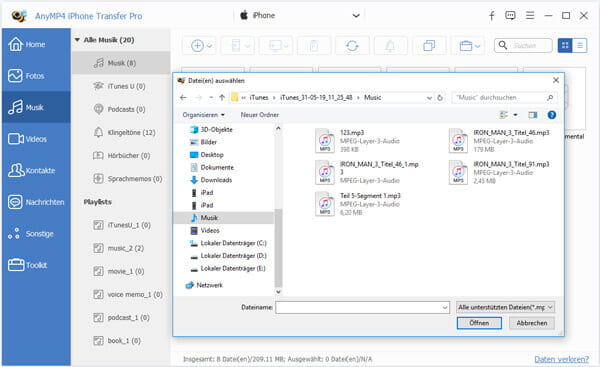Click the Daten verloren? link
Screen dimensions: 600x367
click(x=561, y=359)
